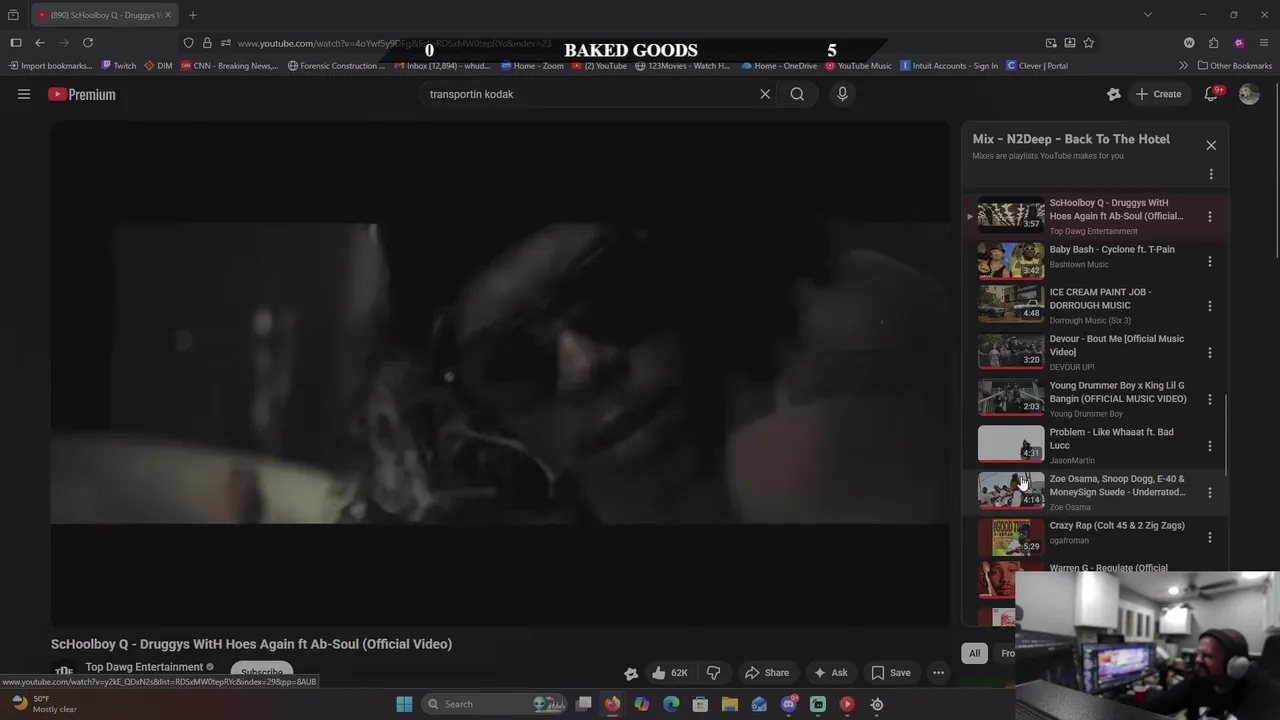Open browser application menu hamburger
Viewport: 1280px width, 720px height.
point(1264,43)
